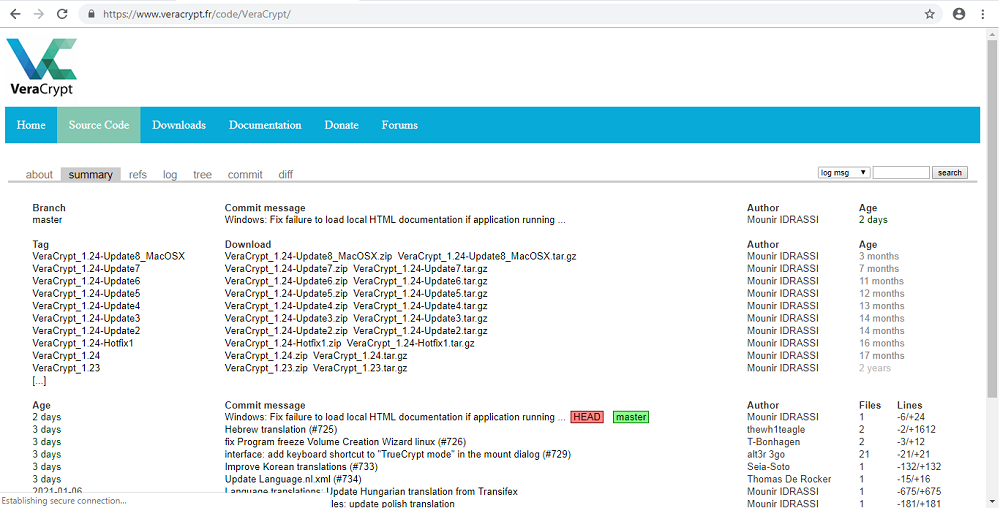Open the VeraCrypt_1.24-Update3 tag link
This screenshot has height=508, width=1000.
click(86, 319)
